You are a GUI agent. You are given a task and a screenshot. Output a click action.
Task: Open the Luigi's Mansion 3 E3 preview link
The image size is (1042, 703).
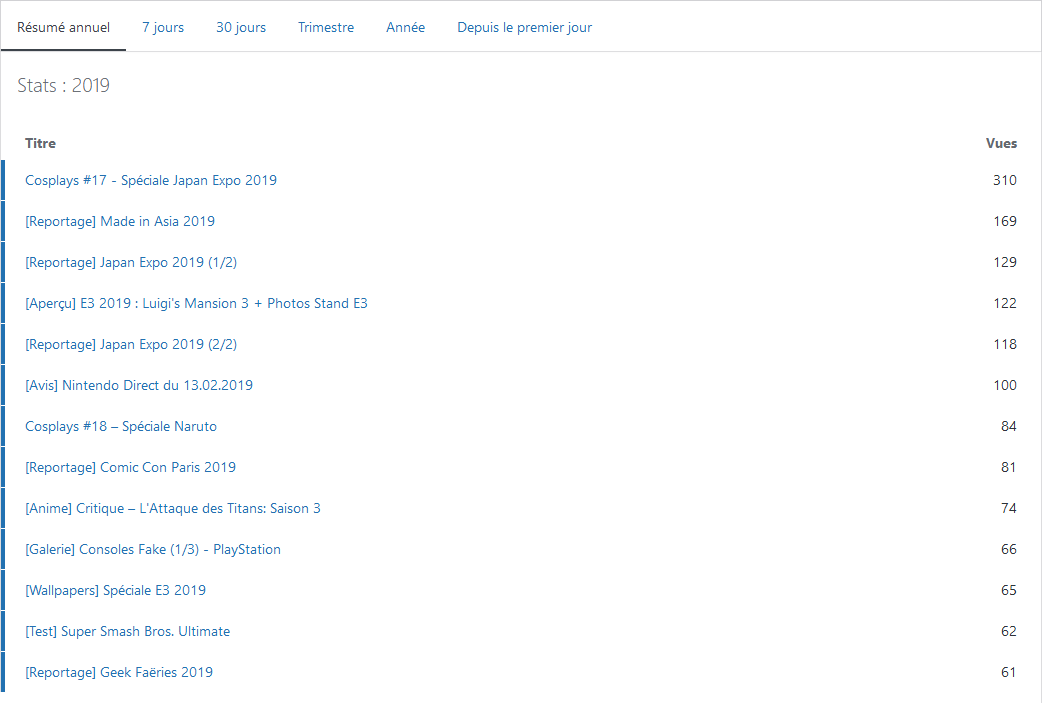coord(196,303)
